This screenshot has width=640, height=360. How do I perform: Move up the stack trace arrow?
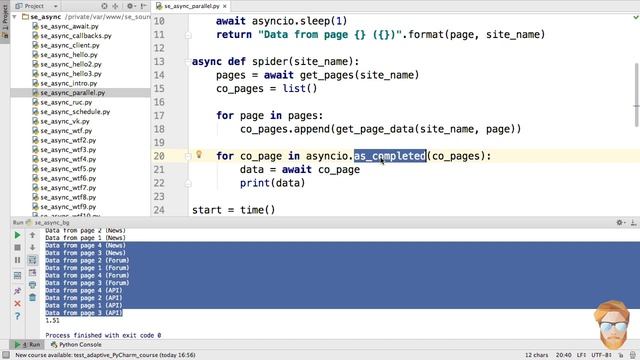pos(32,235)
